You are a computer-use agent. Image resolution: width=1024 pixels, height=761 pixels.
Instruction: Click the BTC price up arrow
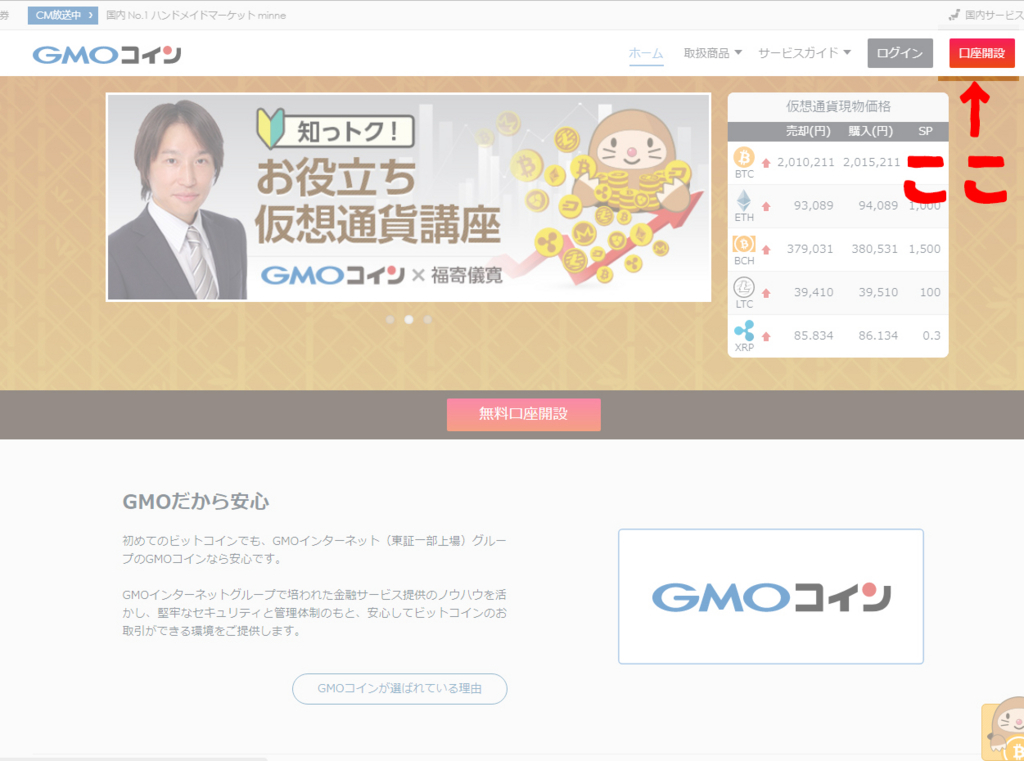(766, 163)
